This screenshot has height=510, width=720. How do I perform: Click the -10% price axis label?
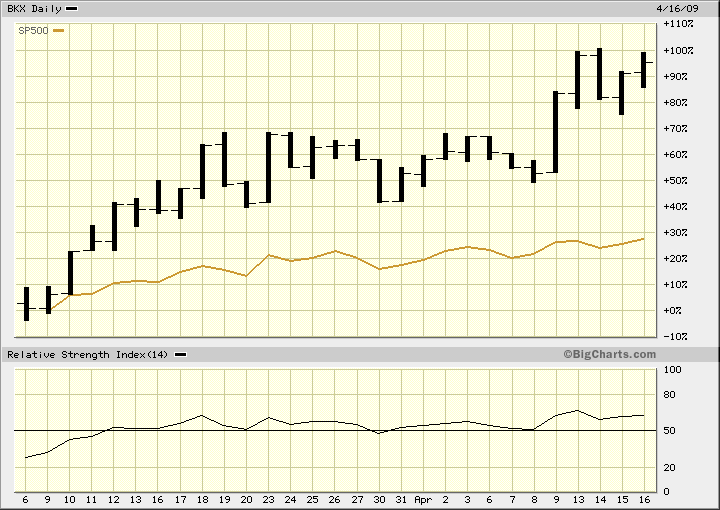click(675, 336)
